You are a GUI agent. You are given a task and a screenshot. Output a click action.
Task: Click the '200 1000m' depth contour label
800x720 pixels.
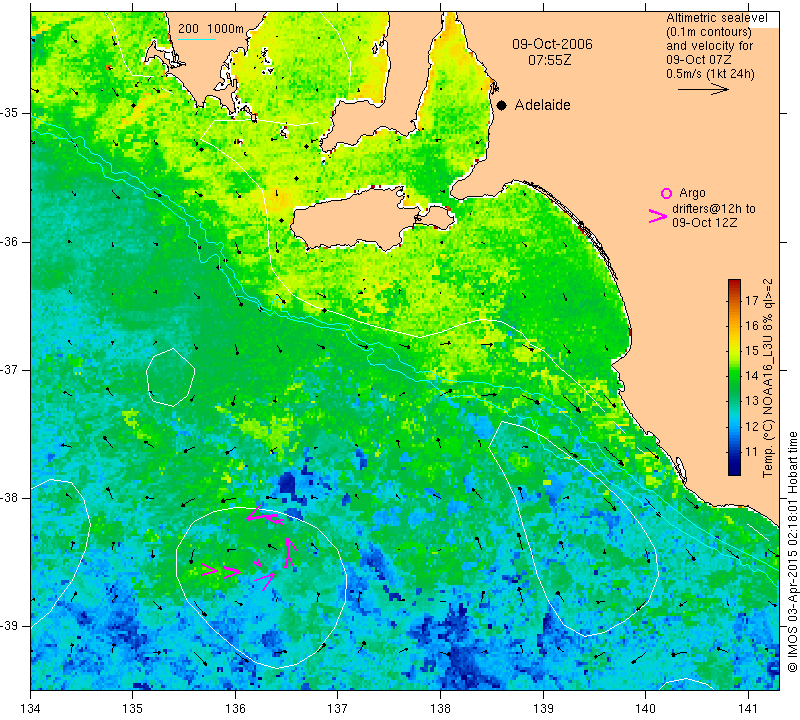(211, 29)
